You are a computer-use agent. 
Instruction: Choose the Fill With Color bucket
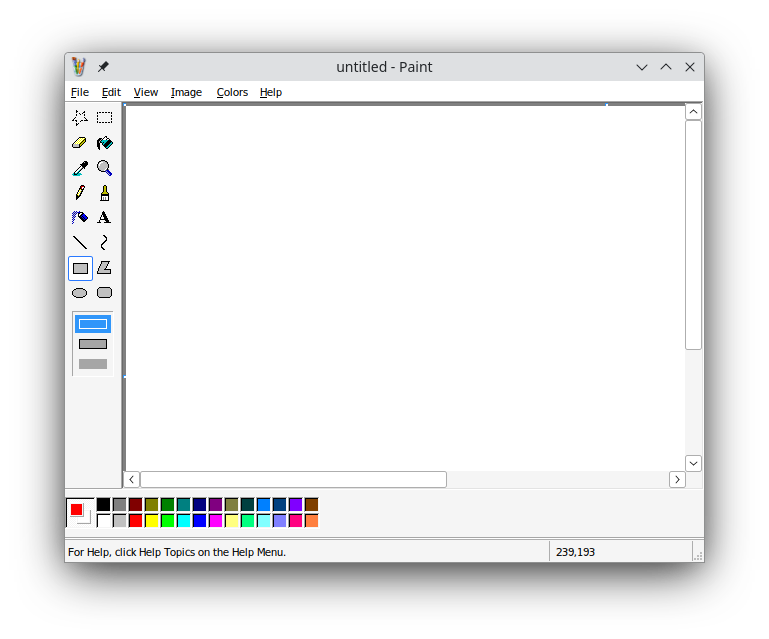click(x=104, y=143)
